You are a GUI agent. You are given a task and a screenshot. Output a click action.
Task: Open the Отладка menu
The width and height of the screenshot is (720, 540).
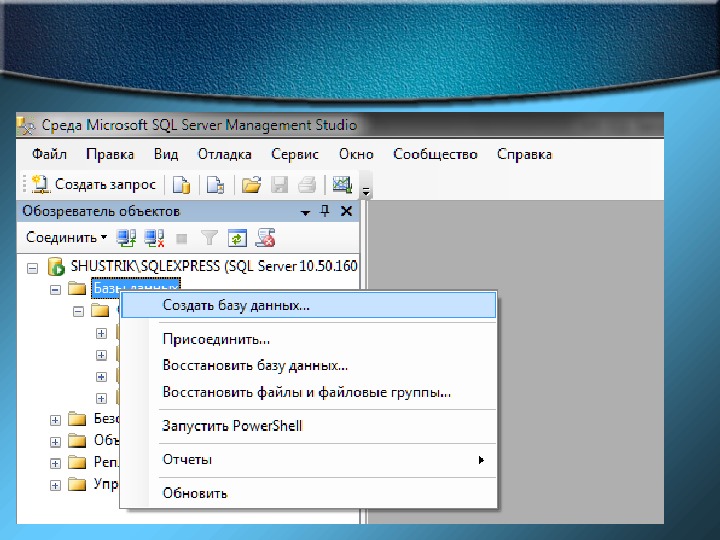click(225, 154)
